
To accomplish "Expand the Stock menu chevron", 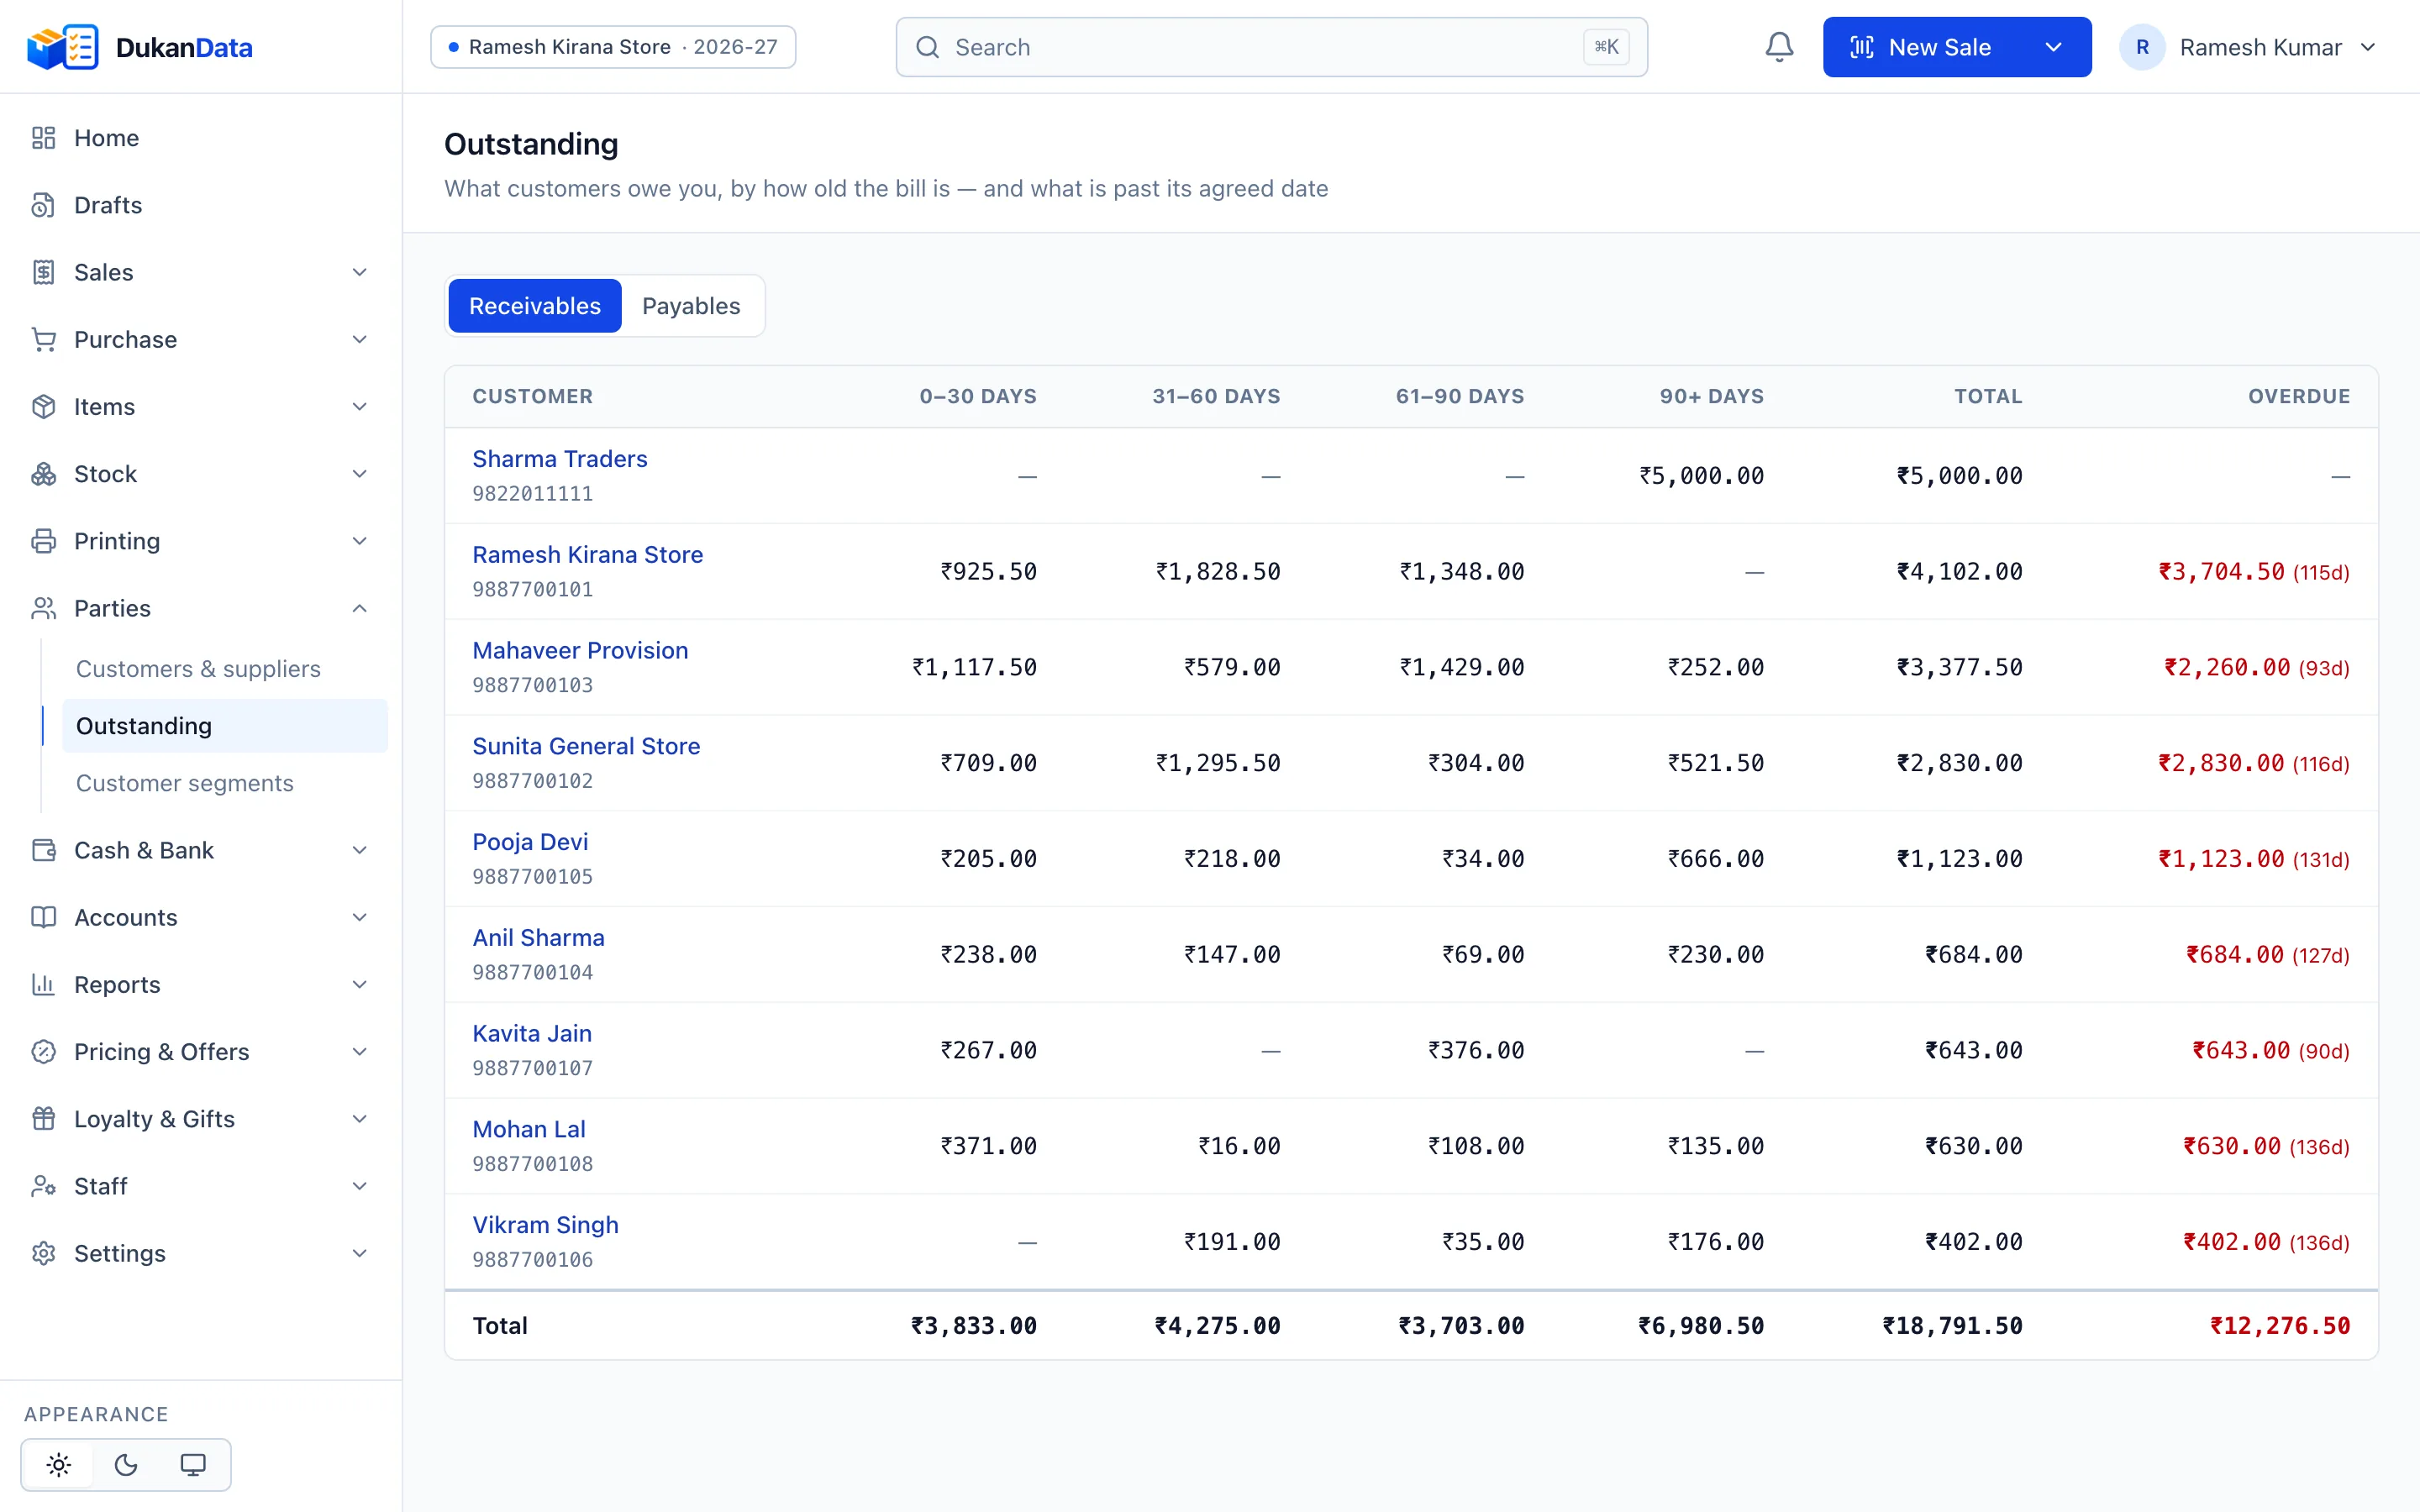I will point(360,474).
